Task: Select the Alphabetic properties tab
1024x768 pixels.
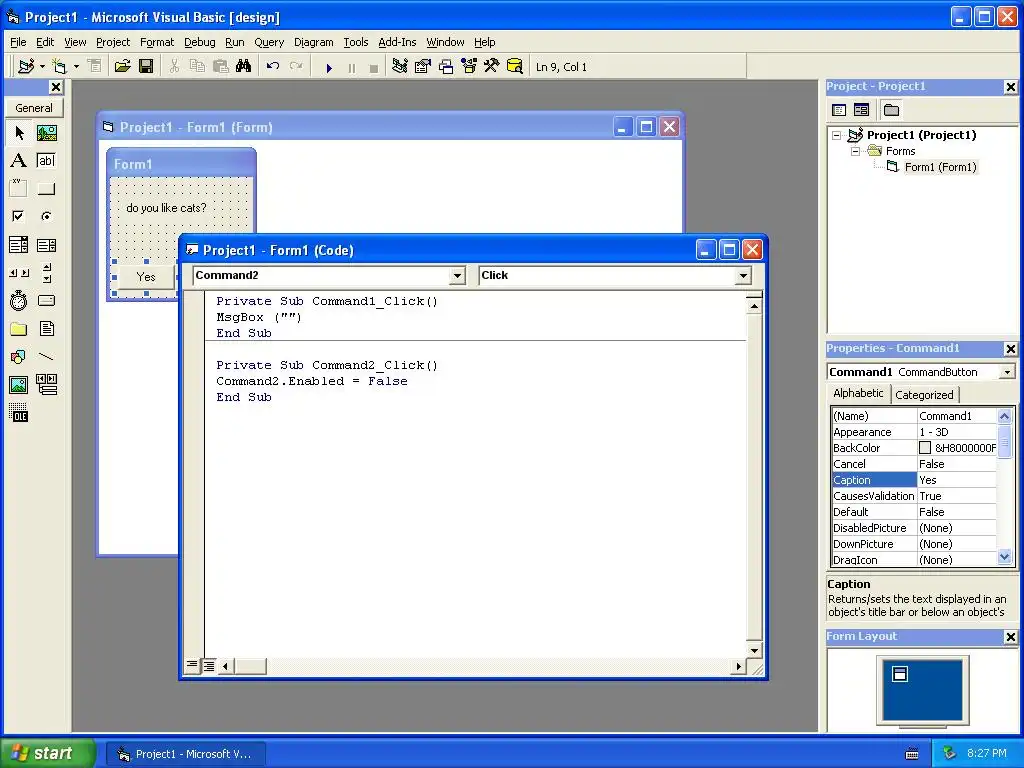Action: point(858,393)
